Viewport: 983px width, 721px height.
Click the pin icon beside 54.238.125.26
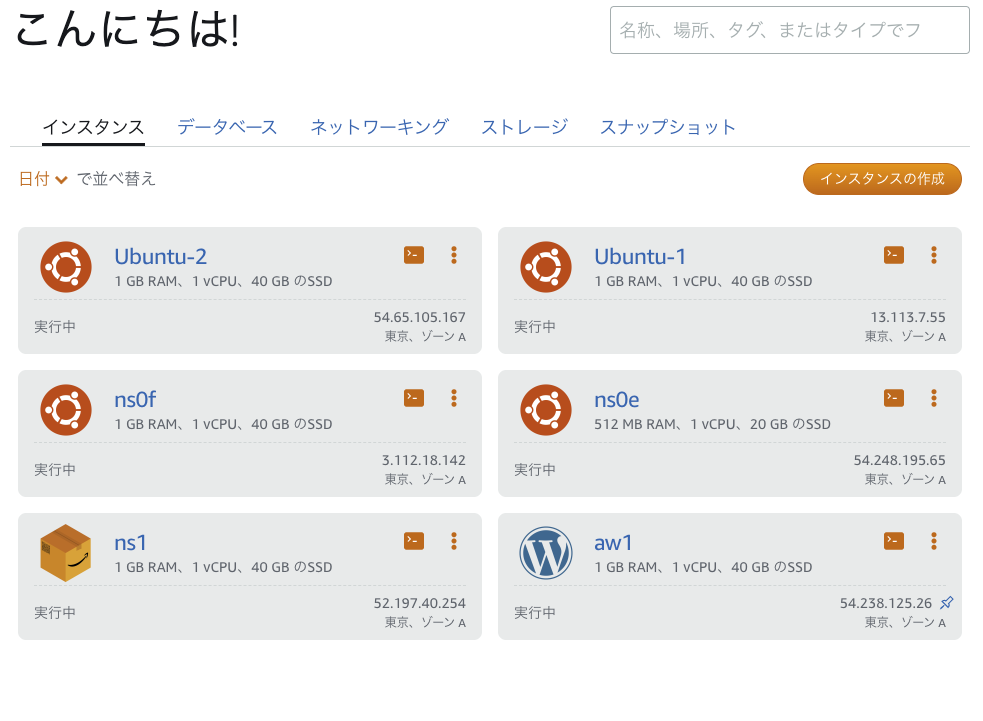point(947,603)
